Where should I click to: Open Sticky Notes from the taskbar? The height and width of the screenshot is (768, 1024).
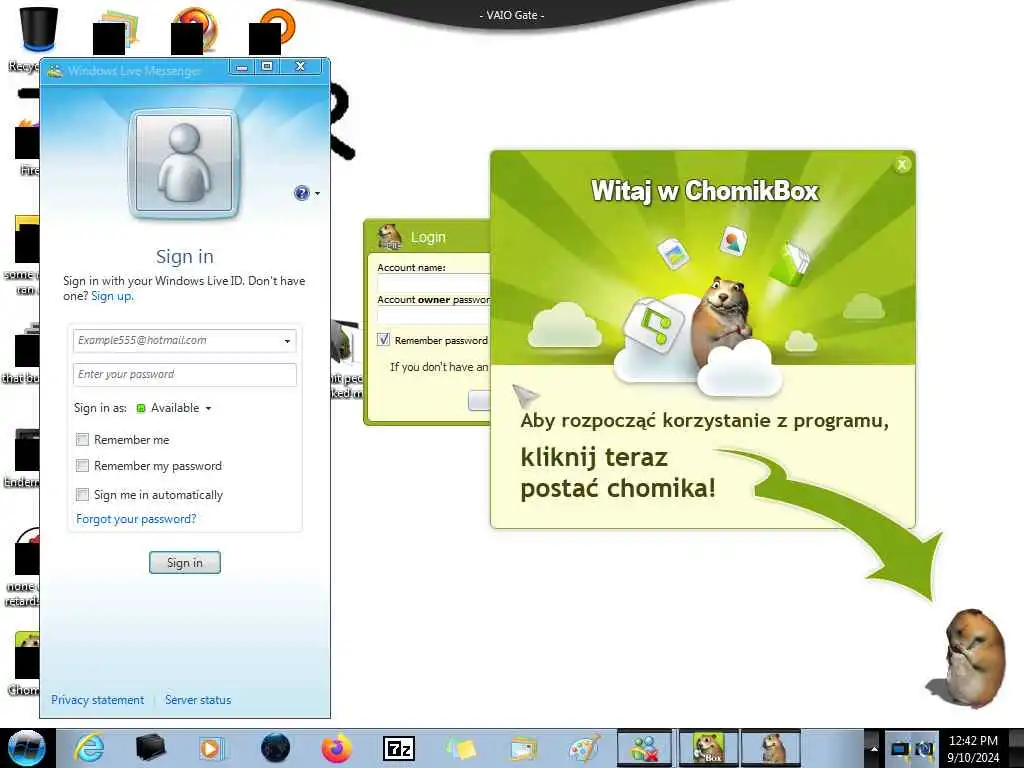pos(461,748)
